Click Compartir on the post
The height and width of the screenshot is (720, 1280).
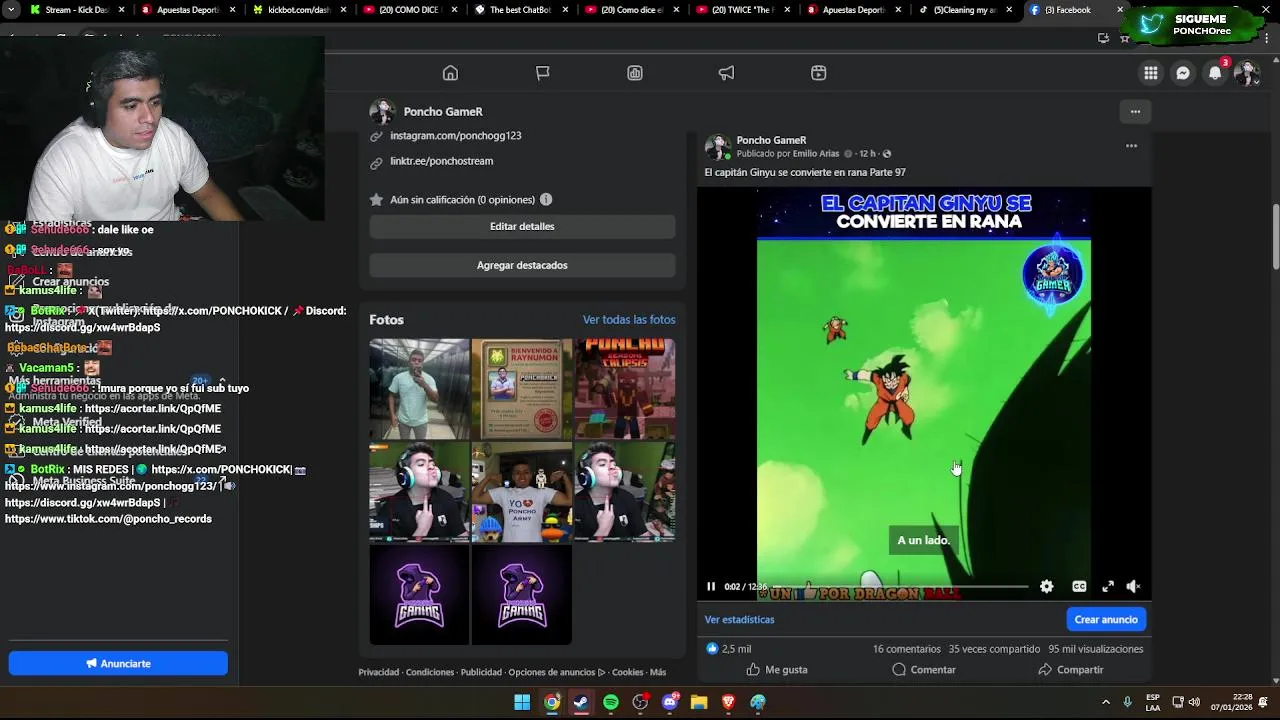point(1070,670)
